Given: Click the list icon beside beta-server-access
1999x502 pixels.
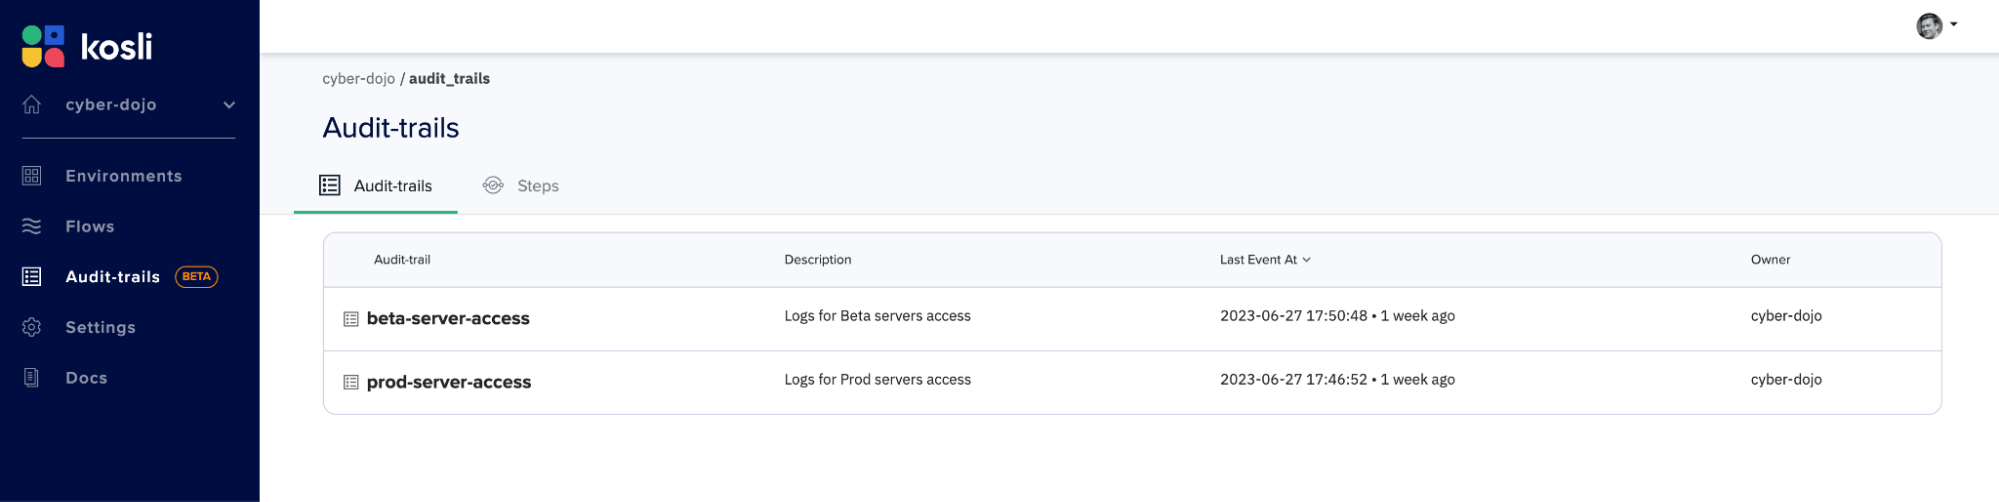Looking at the screenshot, I should pos(351,319).
